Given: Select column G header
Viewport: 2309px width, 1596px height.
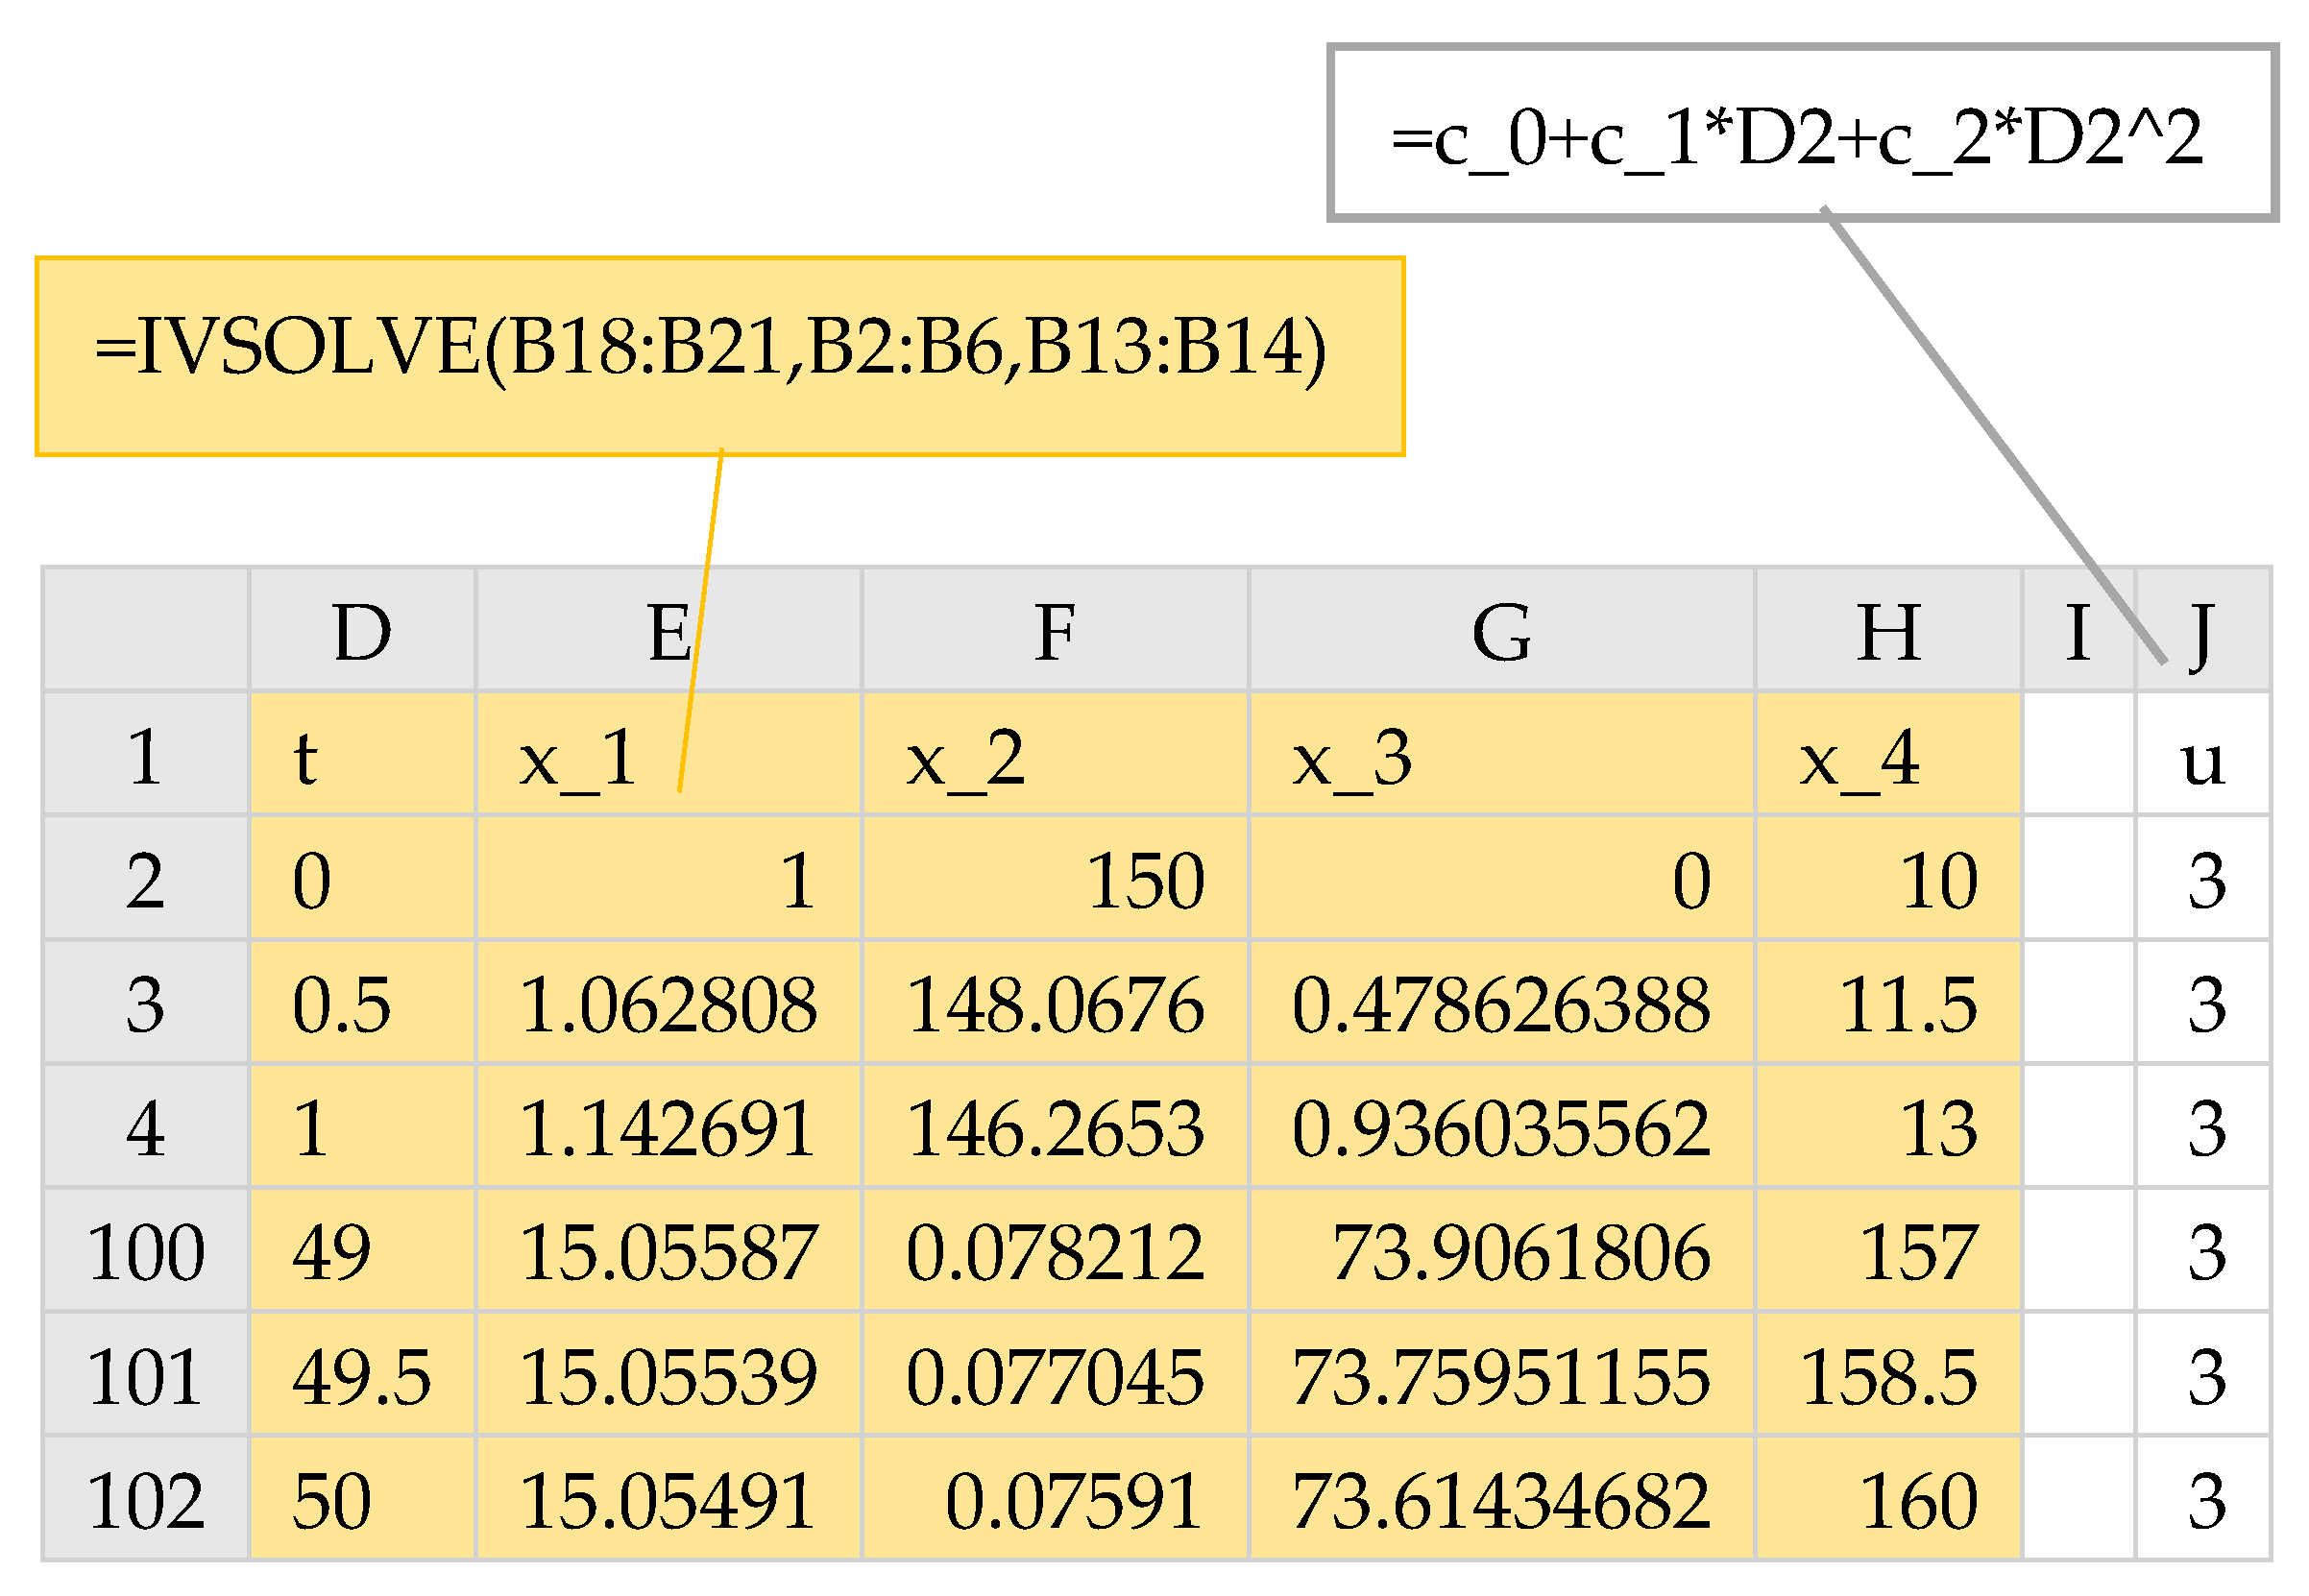Looking at the screenshot, I should (1501, 632).
